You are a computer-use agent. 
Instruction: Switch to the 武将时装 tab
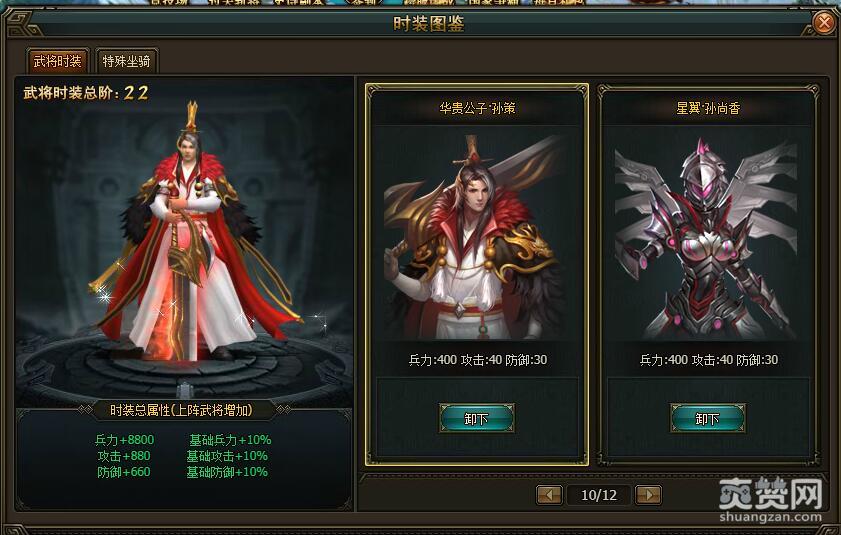pos(57,61)
